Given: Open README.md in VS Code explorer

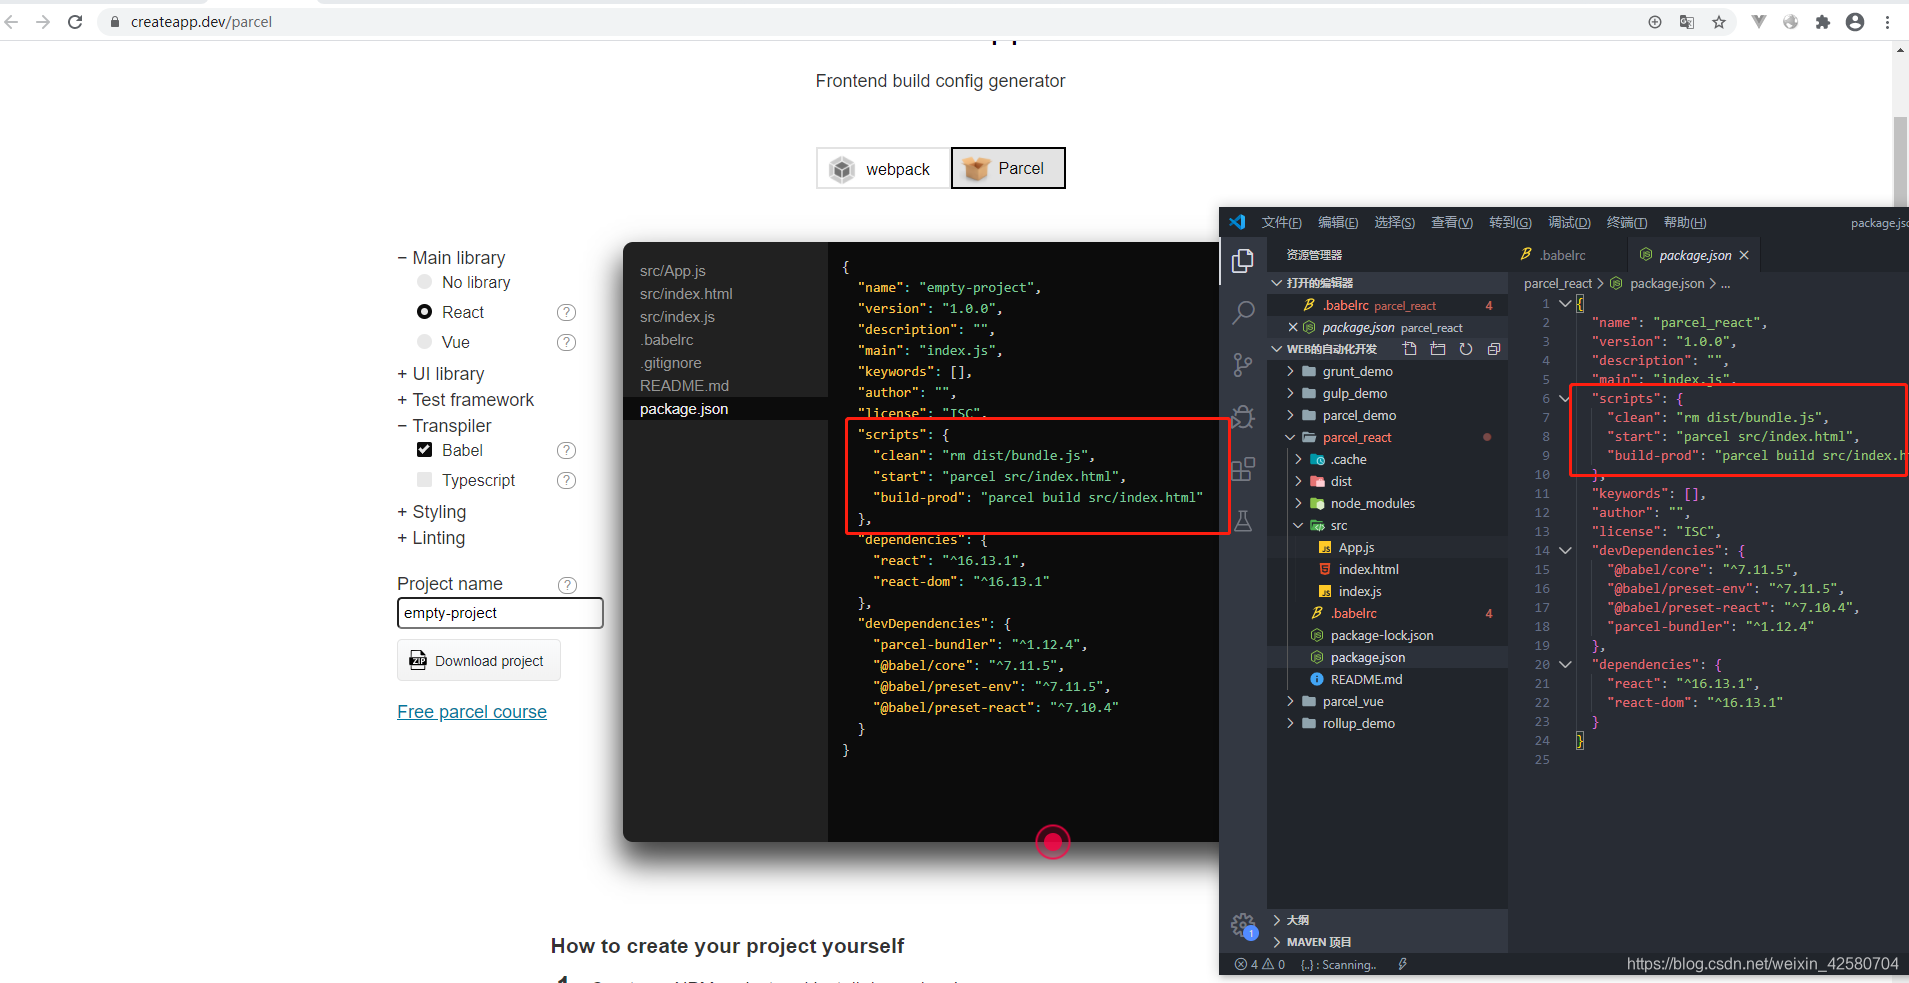Looking at the screenshot, I should pos(1366,679).
